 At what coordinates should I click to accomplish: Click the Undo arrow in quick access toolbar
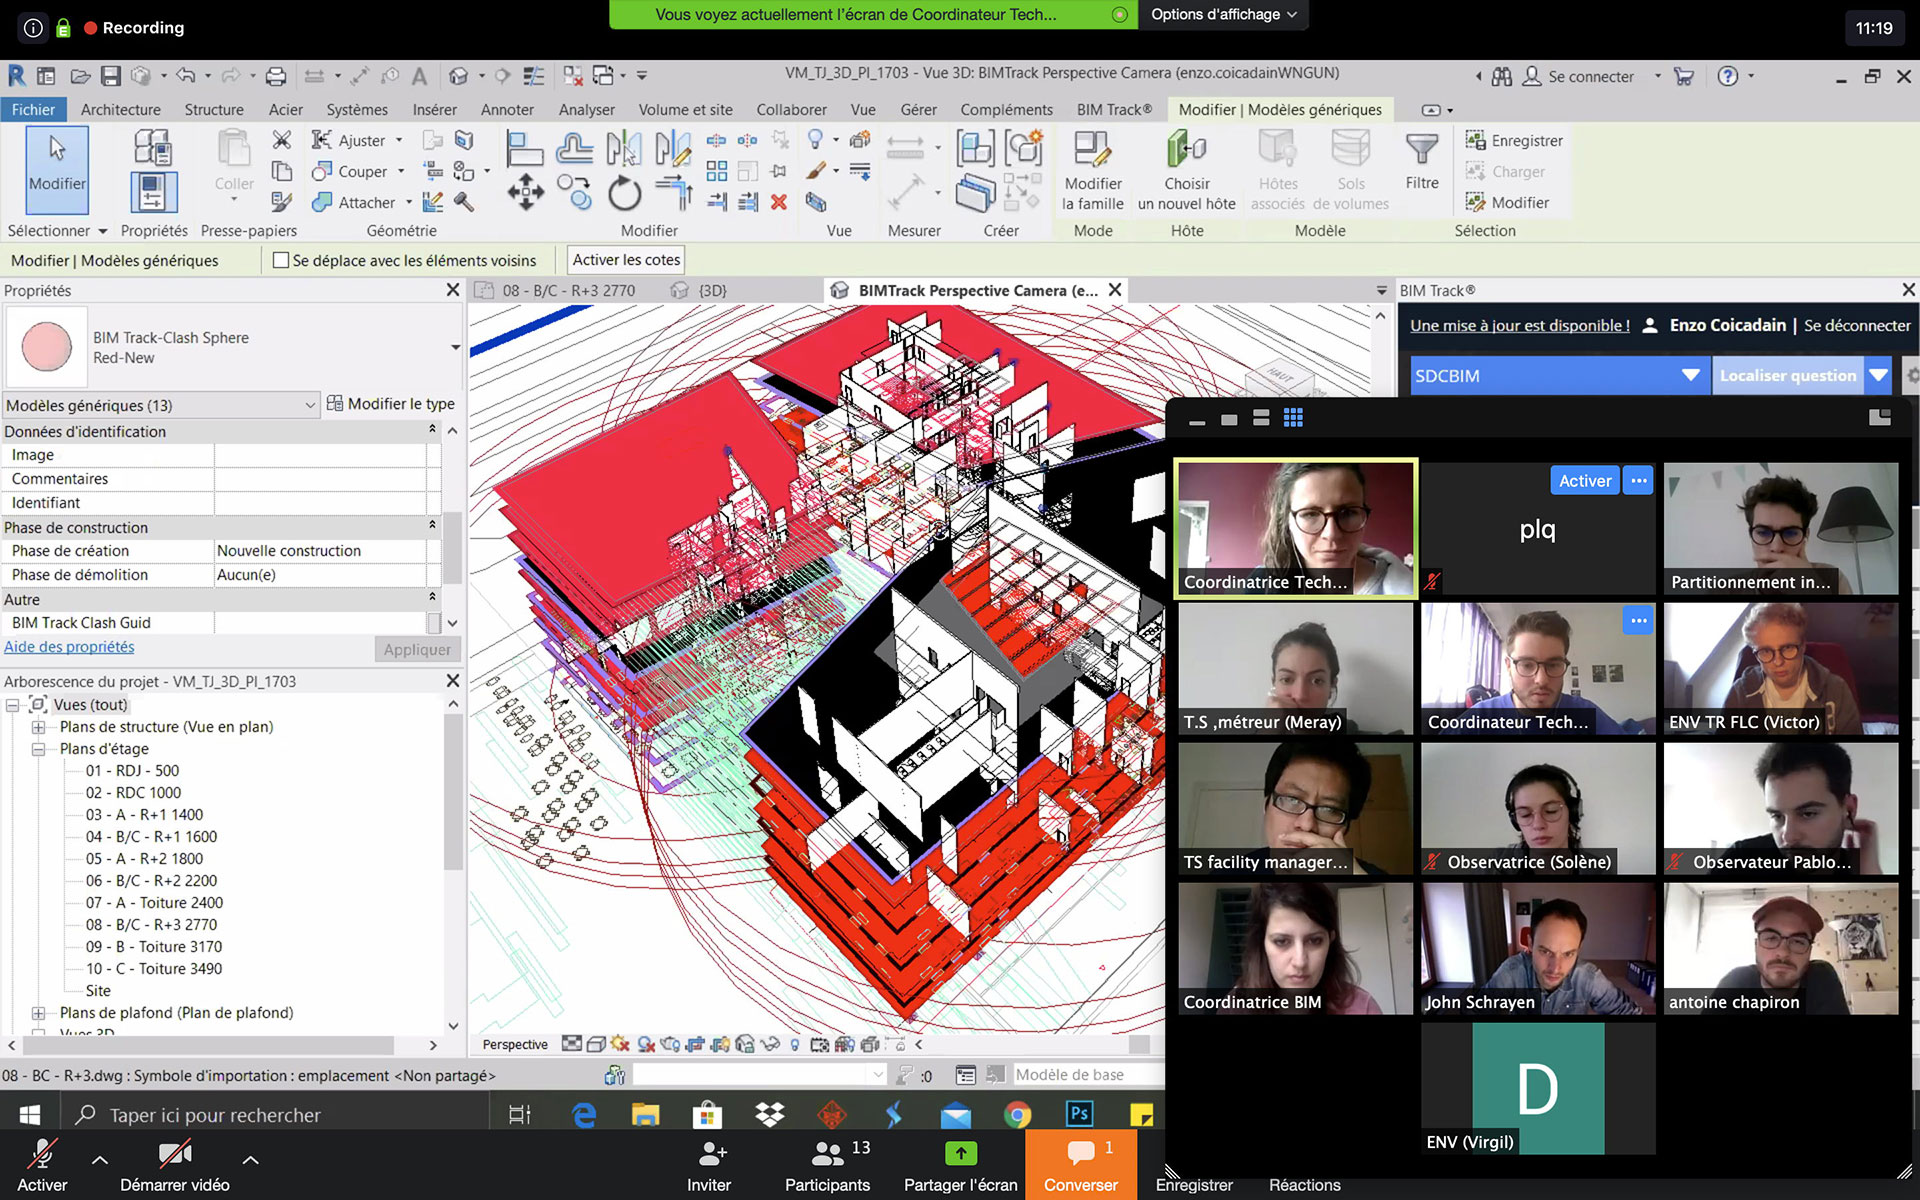[186, 76]
